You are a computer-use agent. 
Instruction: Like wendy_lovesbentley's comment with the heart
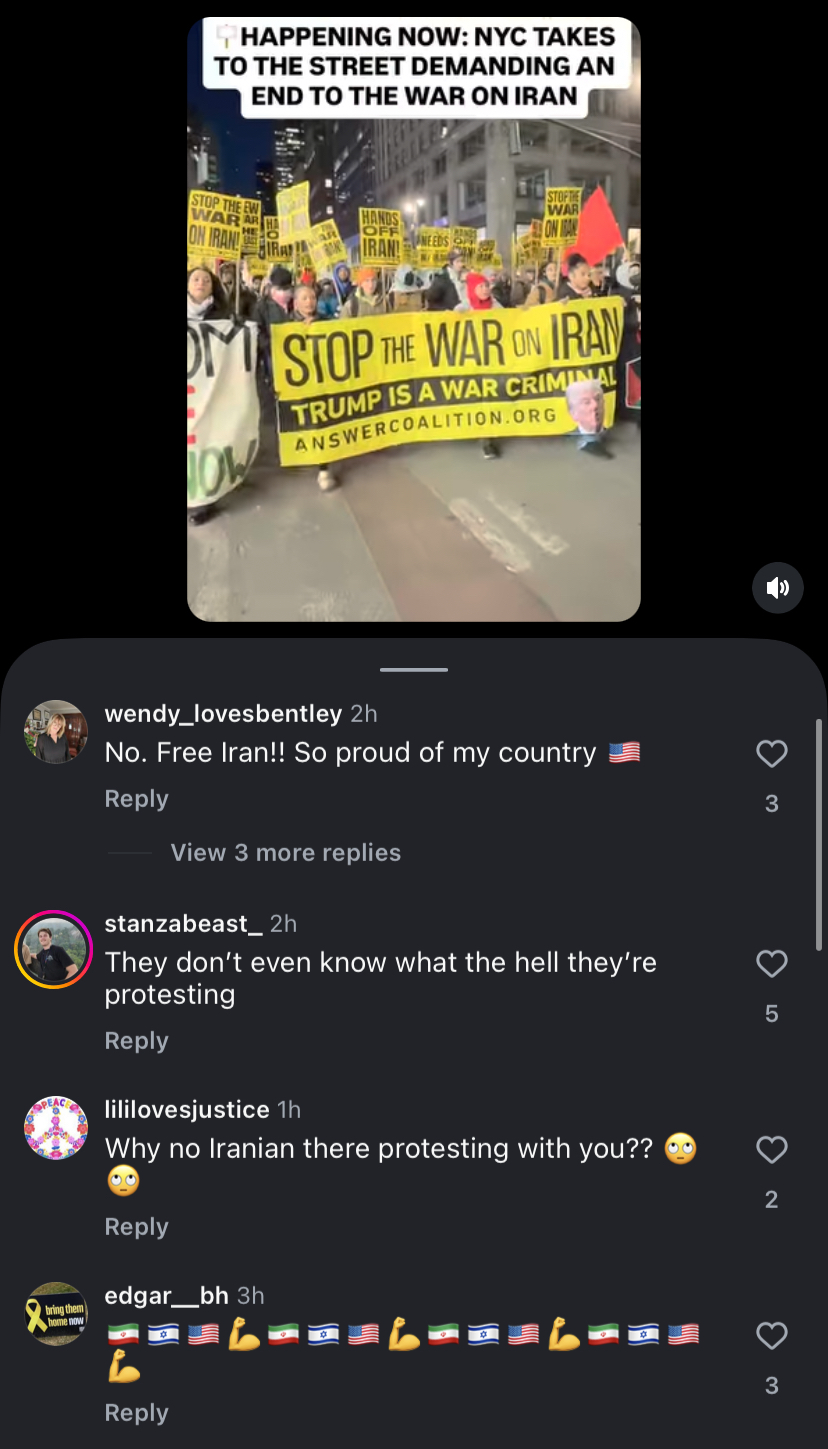coord(771,754)
